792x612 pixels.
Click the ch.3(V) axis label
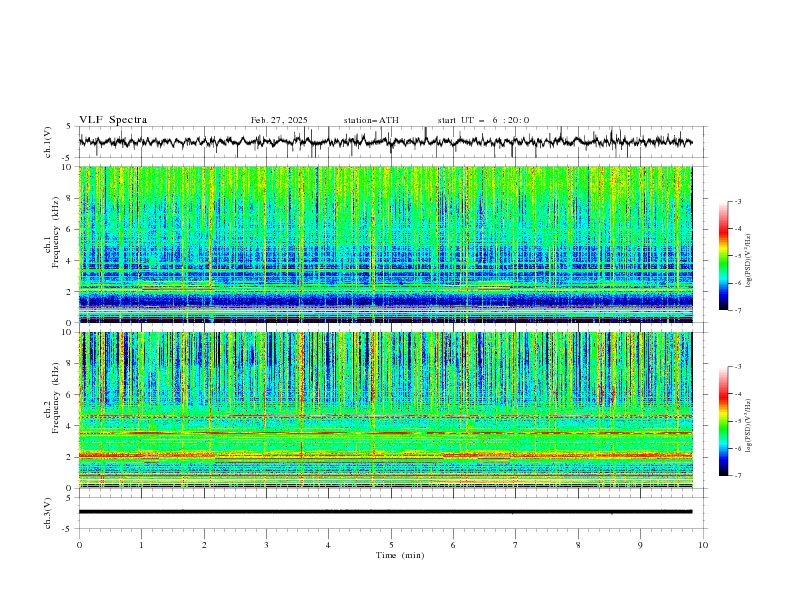click(48, 513)
